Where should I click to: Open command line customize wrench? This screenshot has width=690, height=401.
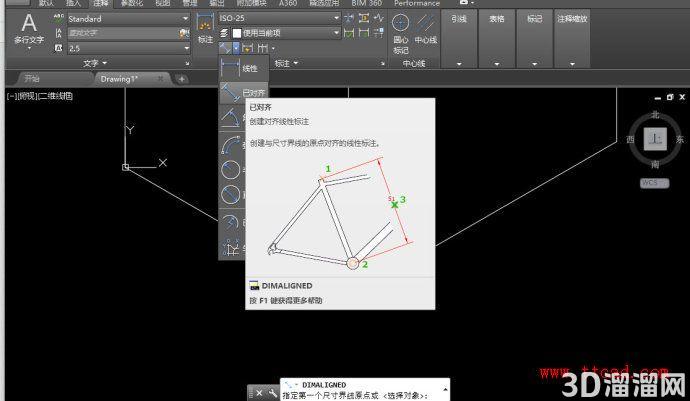click(272, 393)
